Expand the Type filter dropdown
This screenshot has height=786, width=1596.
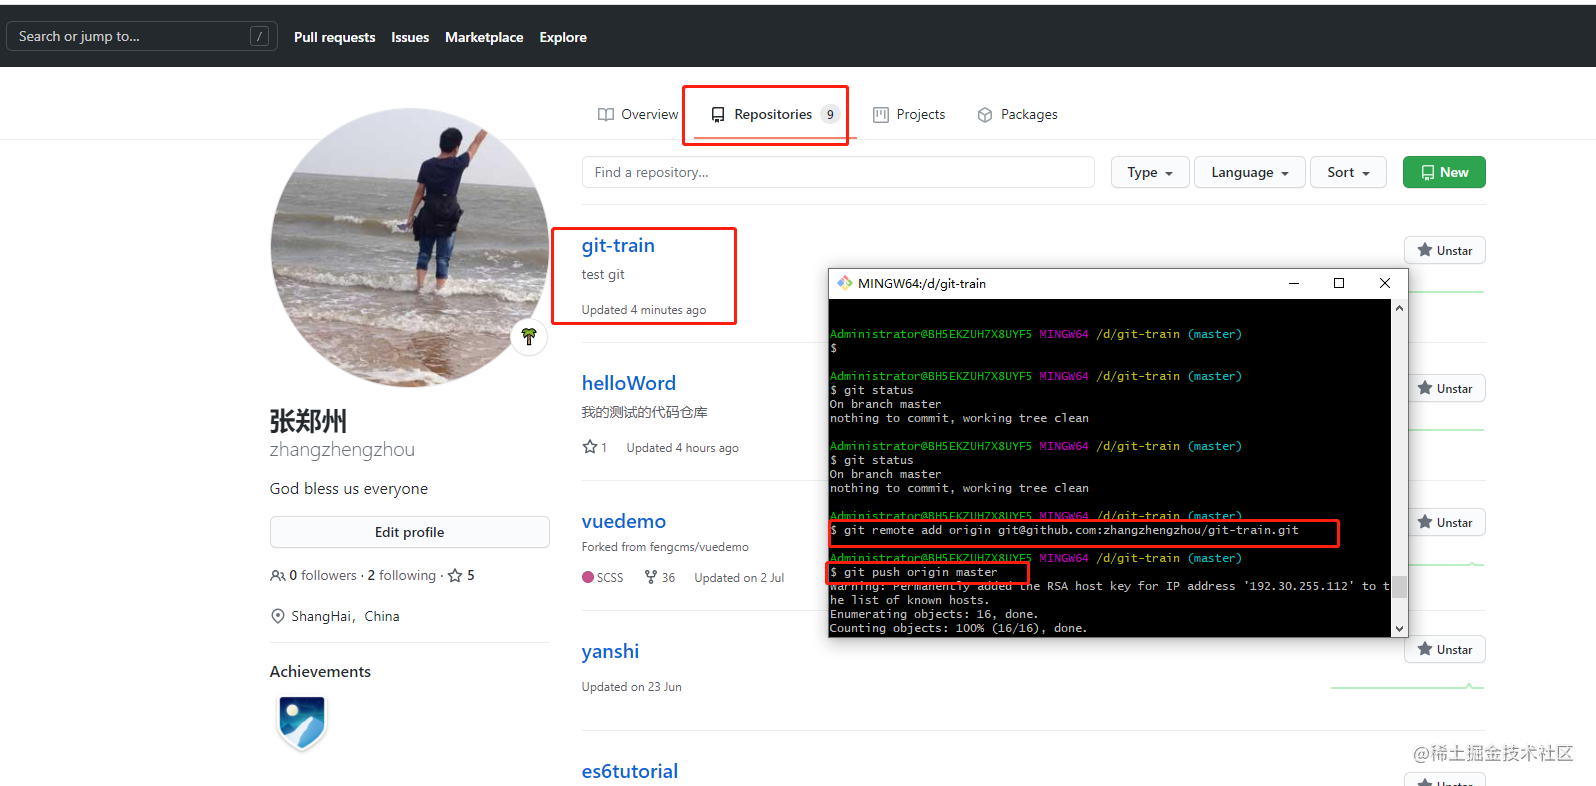[x=1150, y=172]
